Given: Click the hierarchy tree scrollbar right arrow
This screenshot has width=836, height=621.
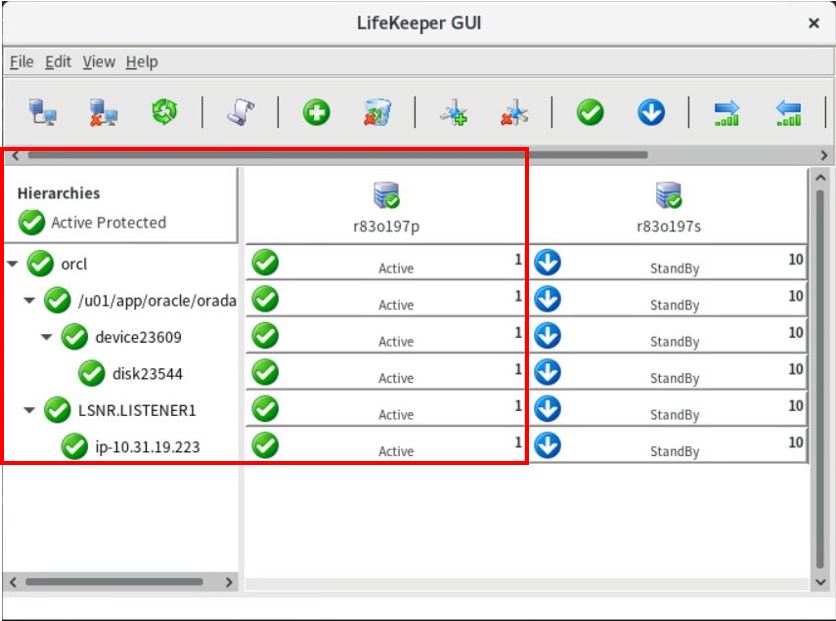Looking at the screenshot, I should click(x=229, y=582).
